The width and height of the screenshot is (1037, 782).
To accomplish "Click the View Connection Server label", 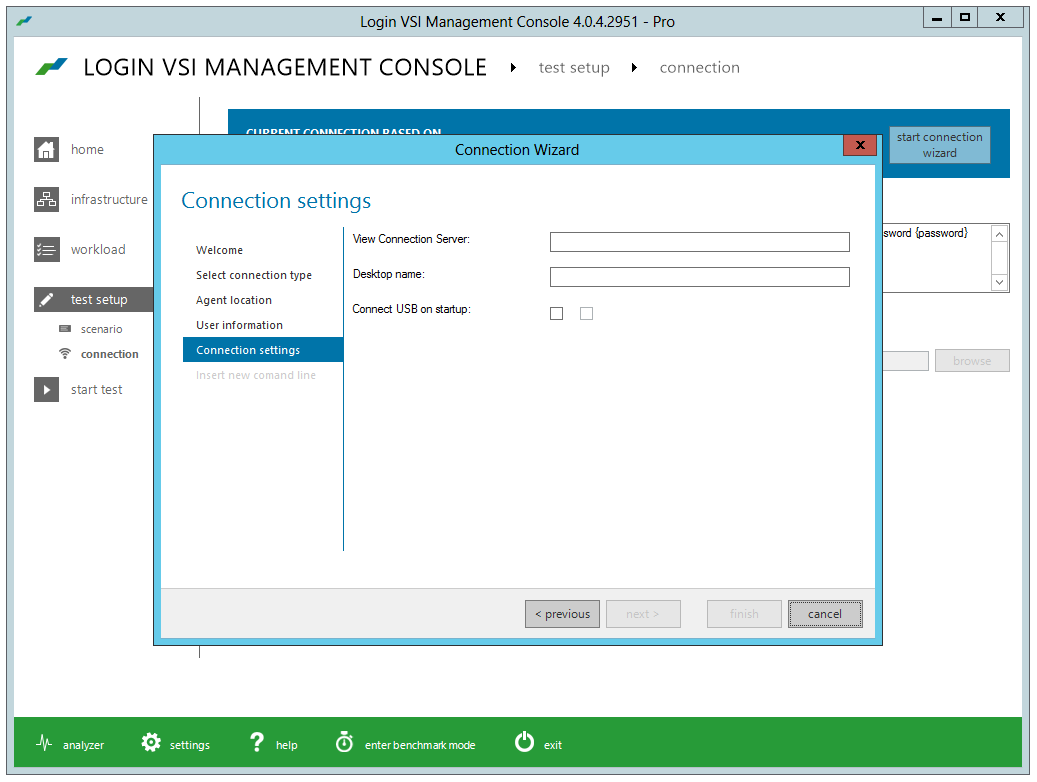I will coord(411,239).
